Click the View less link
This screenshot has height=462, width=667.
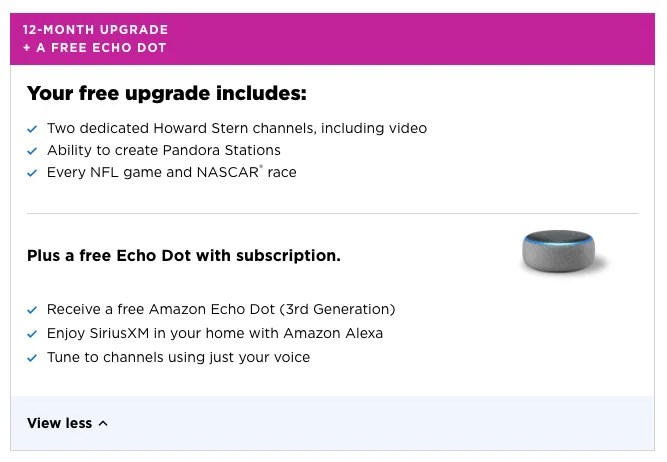[59, 423]
